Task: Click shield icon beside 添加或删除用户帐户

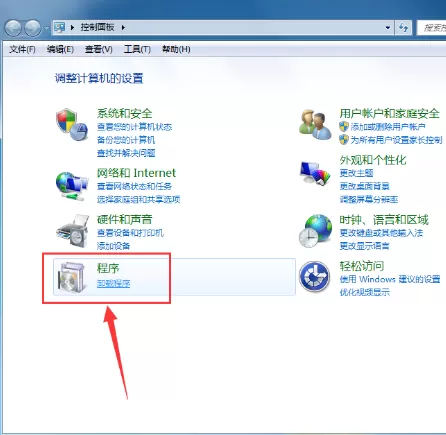Action: 344,127
